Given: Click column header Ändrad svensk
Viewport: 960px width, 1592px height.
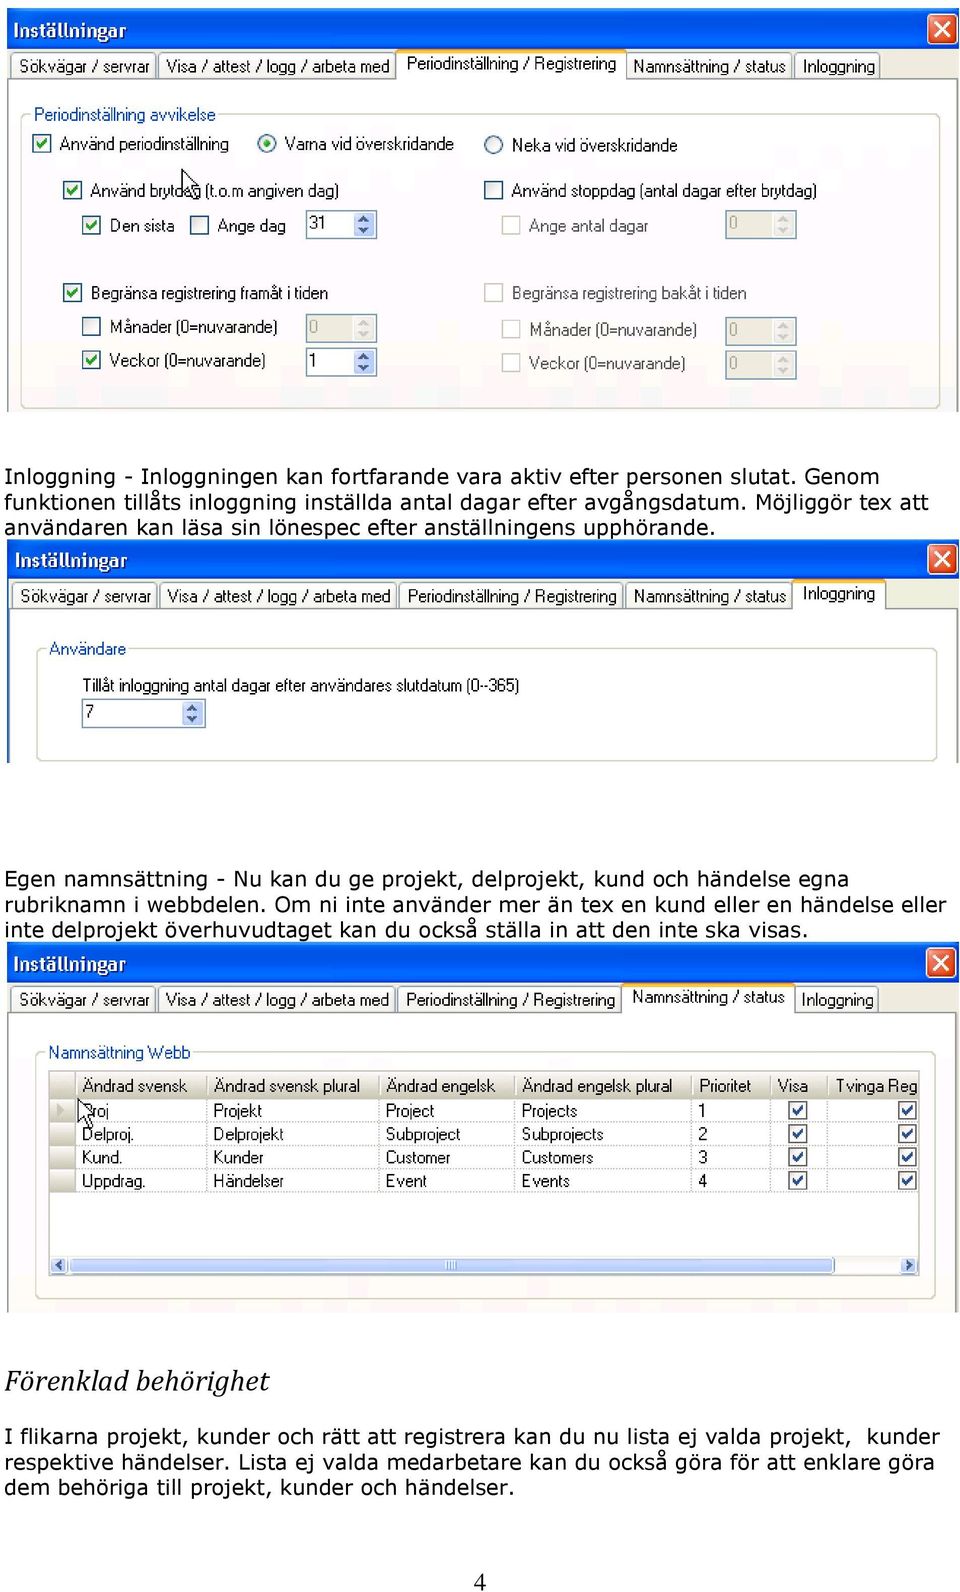Looking at the screenshot, I should [141, 1085].
